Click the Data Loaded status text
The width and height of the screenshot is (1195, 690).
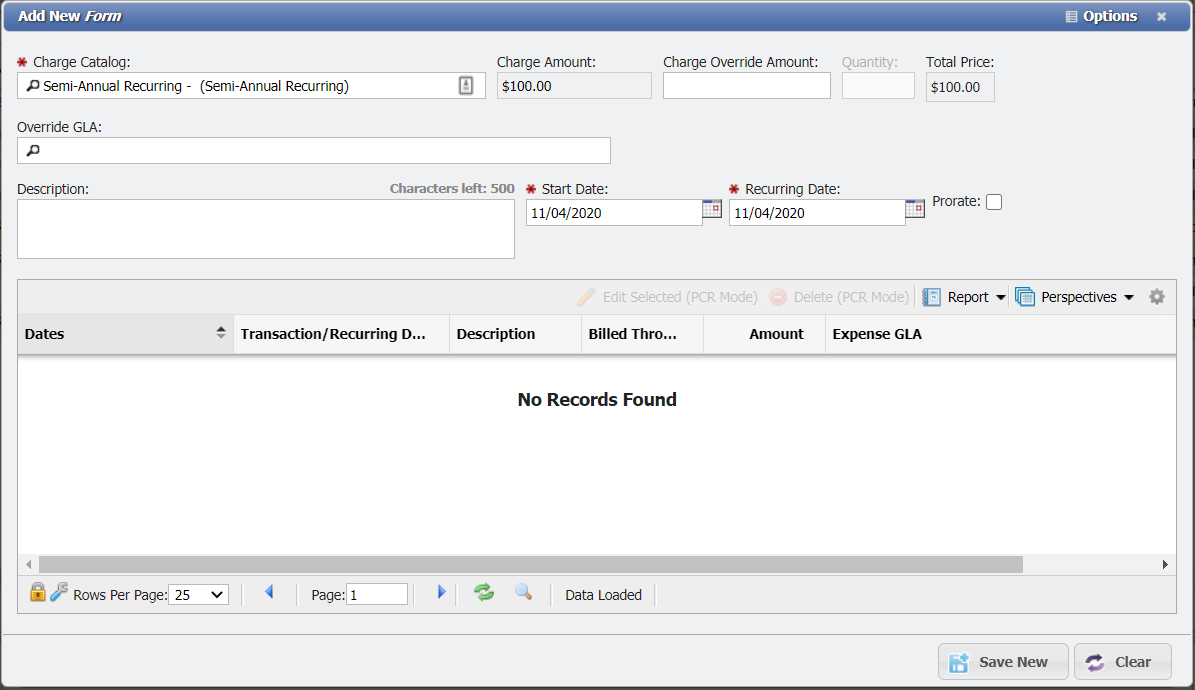pos(604,595)
